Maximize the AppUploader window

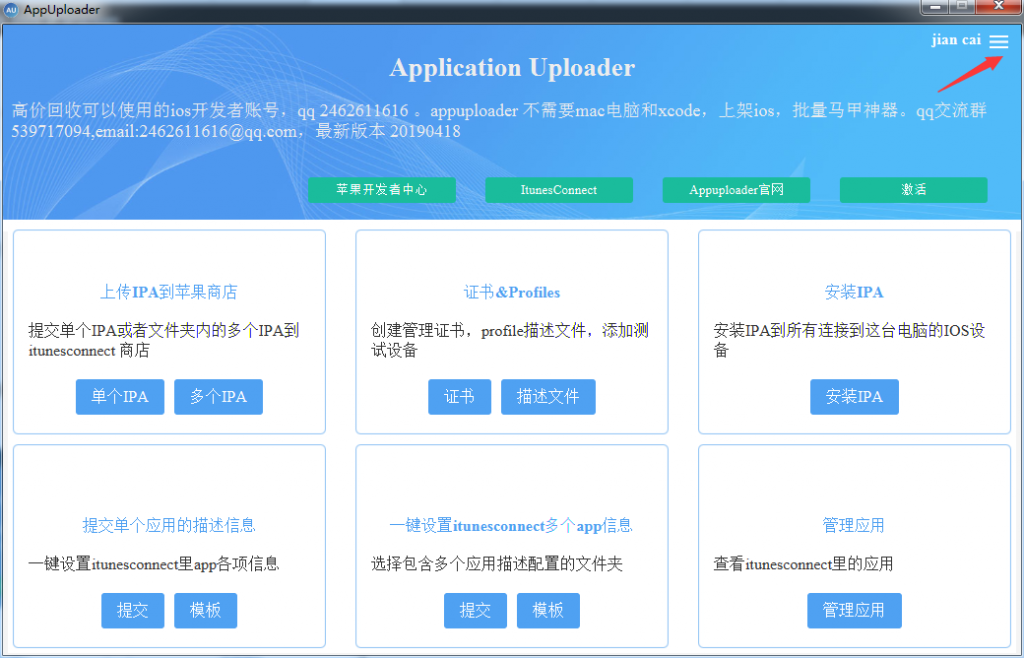[961, 7]
